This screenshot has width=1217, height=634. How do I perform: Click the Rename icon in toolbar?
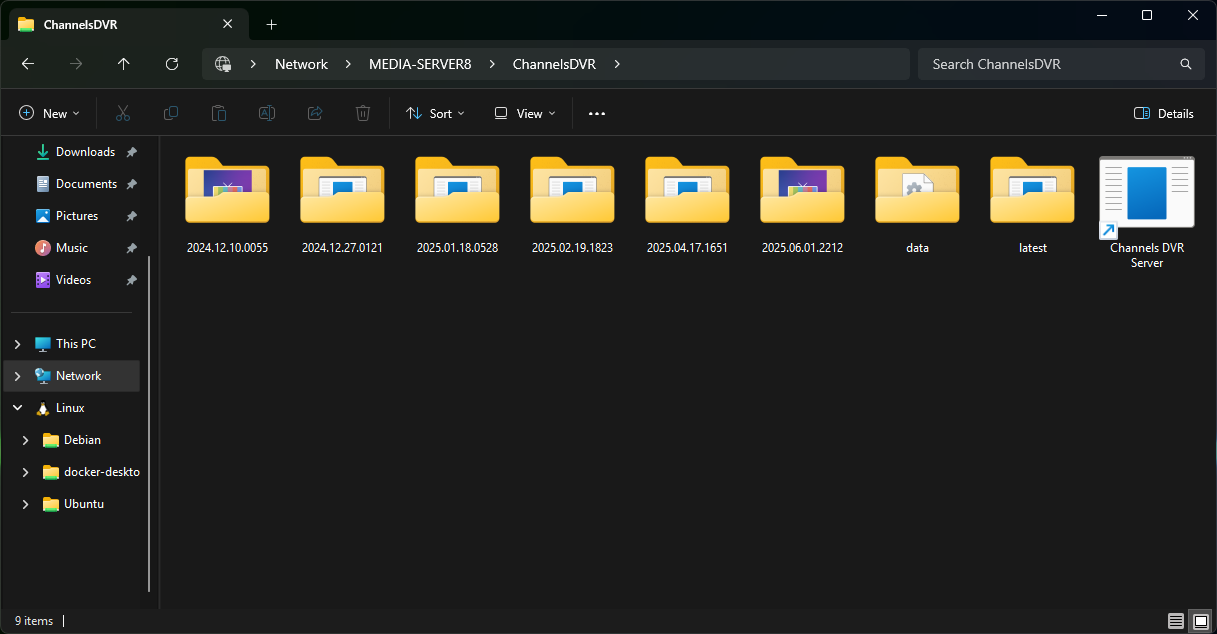[x=267, y=114]
